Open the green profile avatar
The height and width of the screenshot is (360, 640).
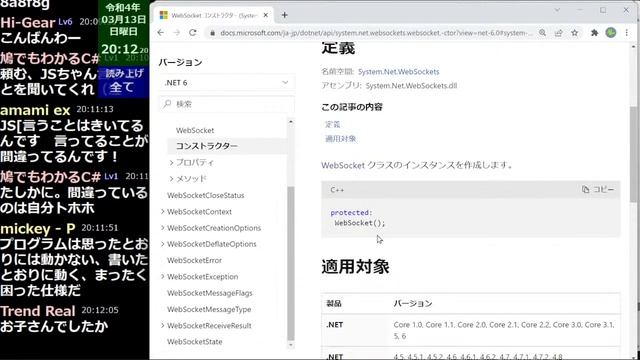611,33
